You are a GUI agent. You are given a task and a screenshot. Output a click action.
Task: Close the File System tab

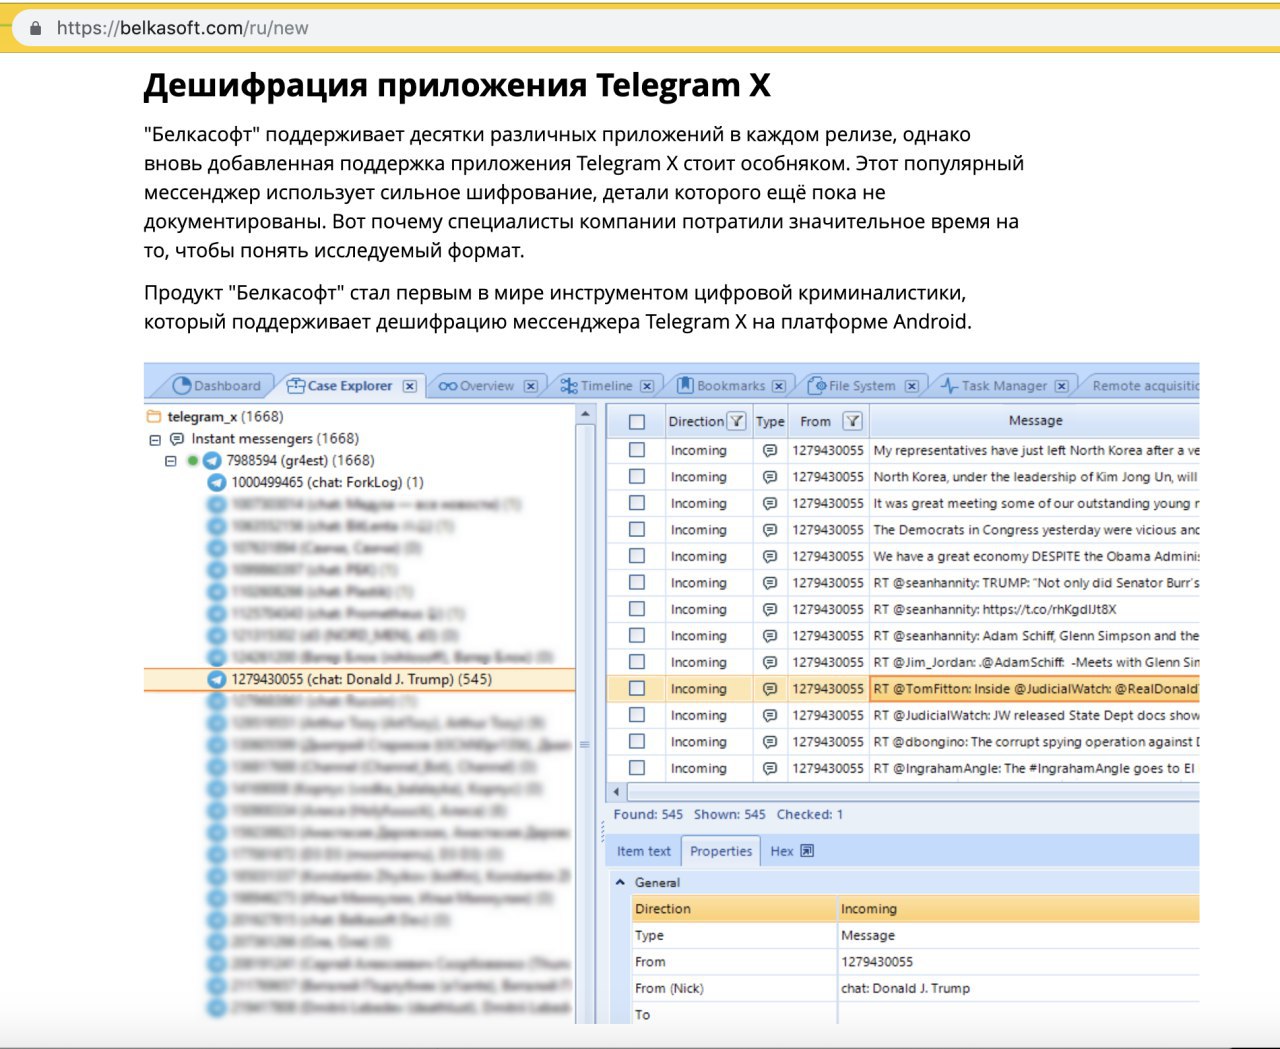(912, 386)
